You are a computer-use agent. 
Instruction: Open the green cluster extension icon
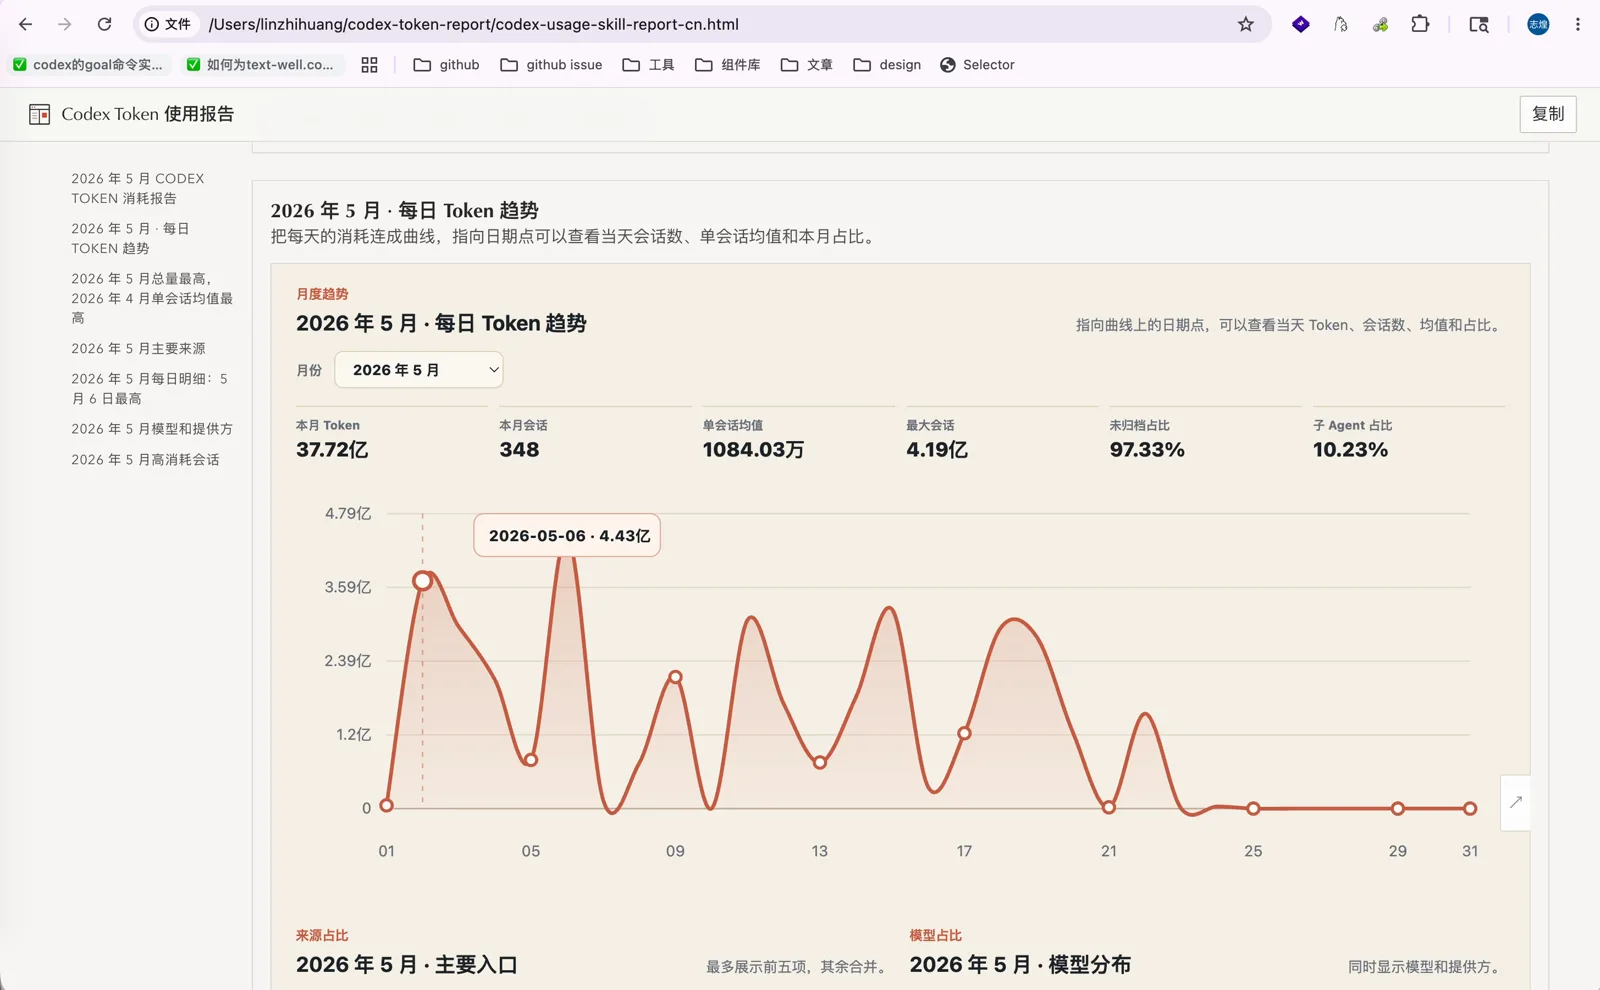[1380, 24]
